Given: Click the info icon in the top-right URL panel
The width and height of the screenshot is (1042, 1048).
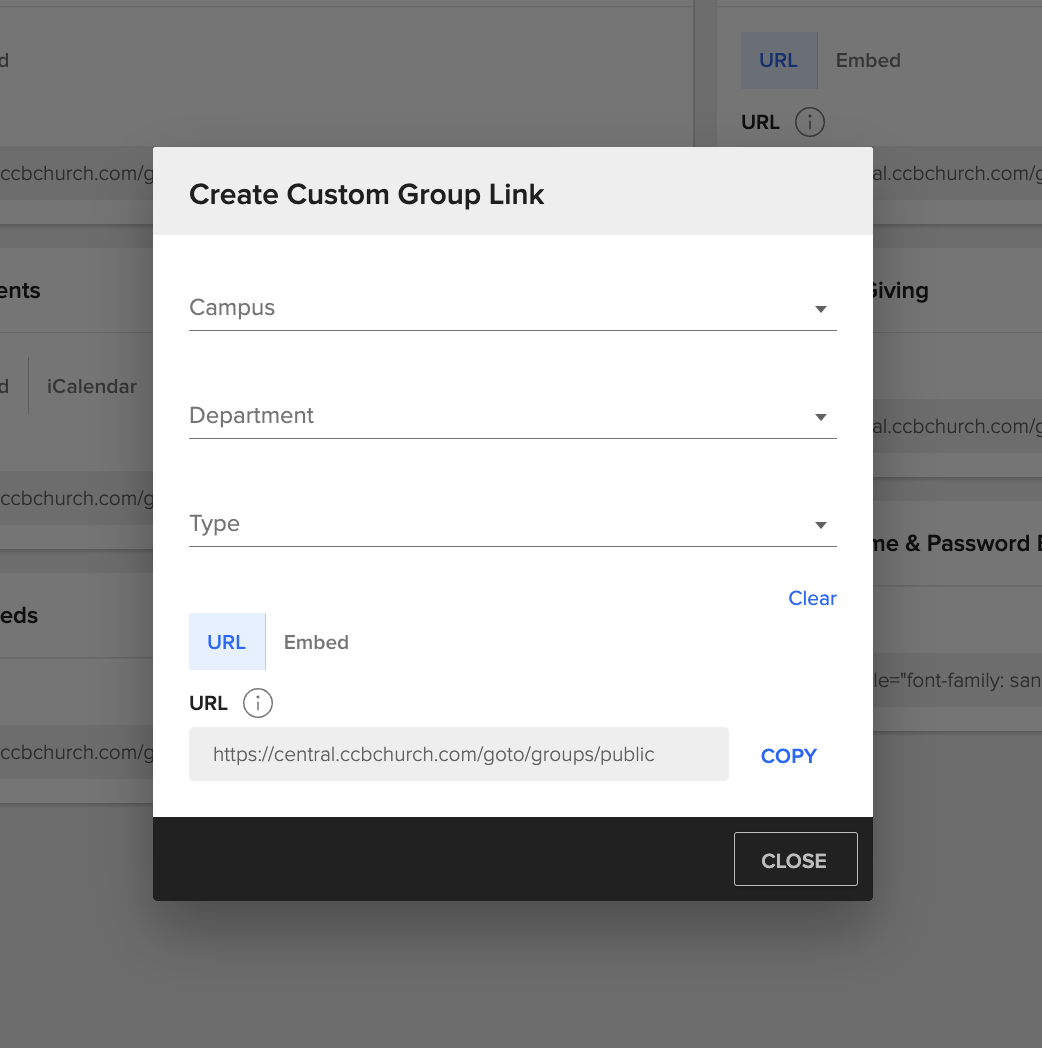Looking at the screenshot, I should [810, 122].
